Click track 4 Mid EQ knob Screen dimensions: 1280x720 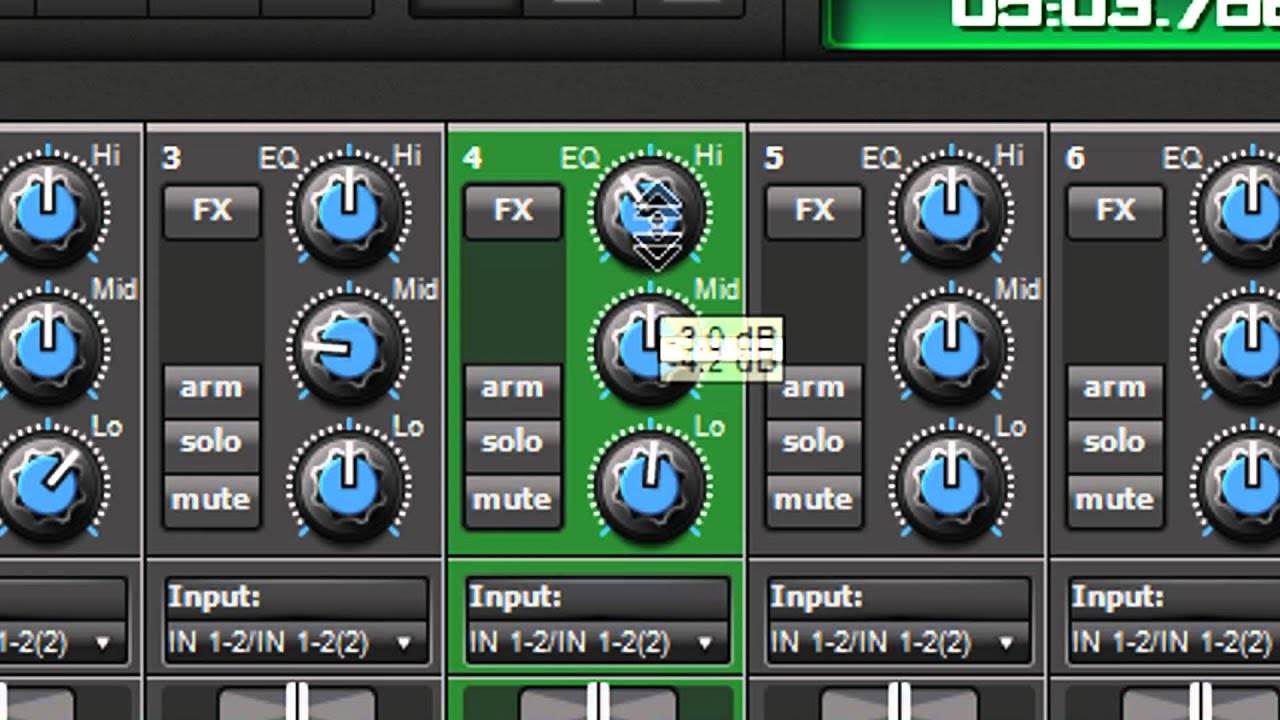[651, 349]
